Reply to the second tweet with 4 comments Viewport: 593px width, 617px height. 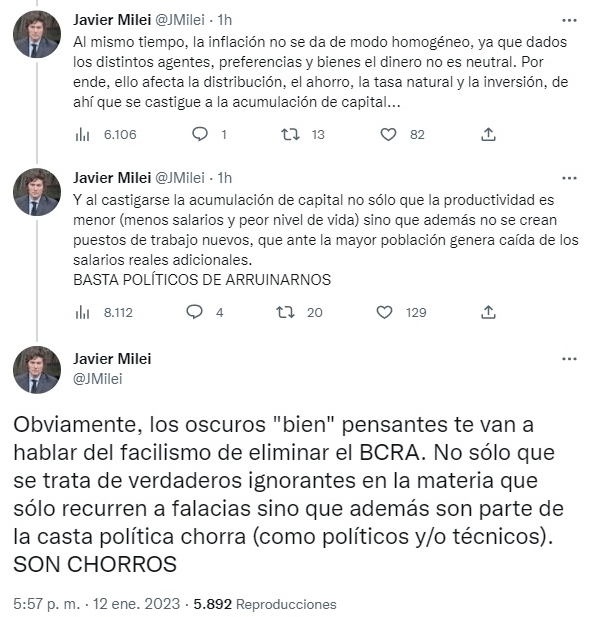point(194,312)
